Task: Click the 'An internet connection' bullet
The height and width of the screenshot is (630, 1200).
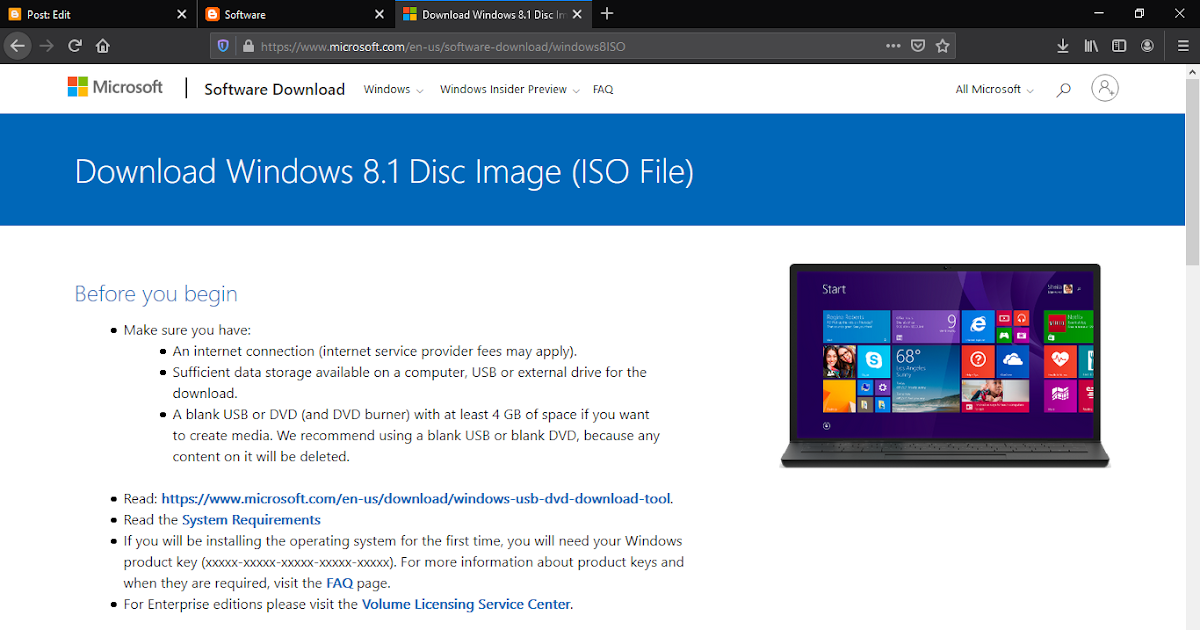Action: click(x=375, y=351)
